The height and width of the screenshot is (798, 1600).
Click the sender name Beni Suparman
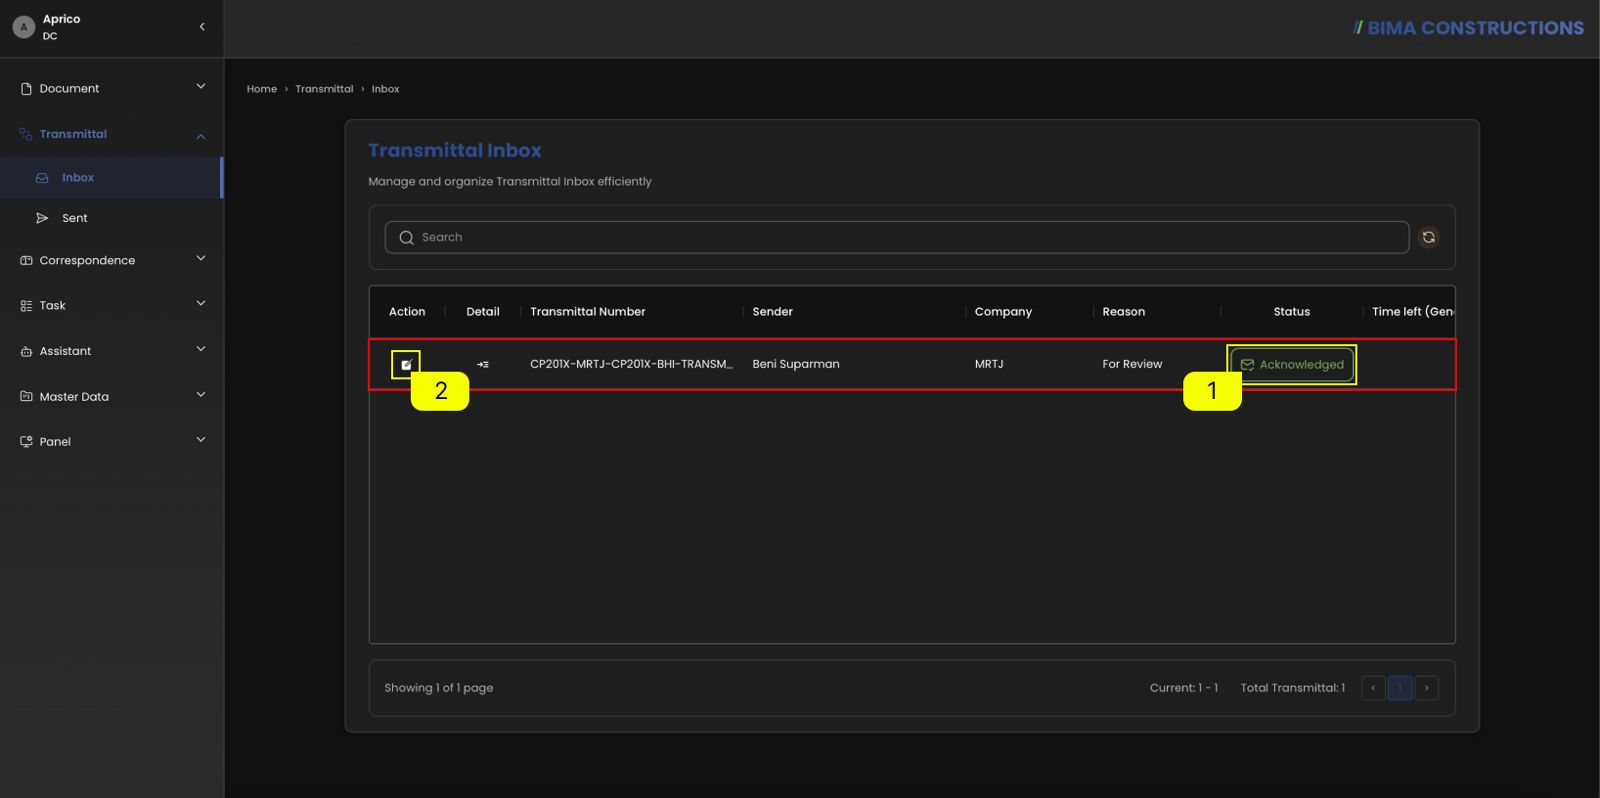[x=796, y=364]
